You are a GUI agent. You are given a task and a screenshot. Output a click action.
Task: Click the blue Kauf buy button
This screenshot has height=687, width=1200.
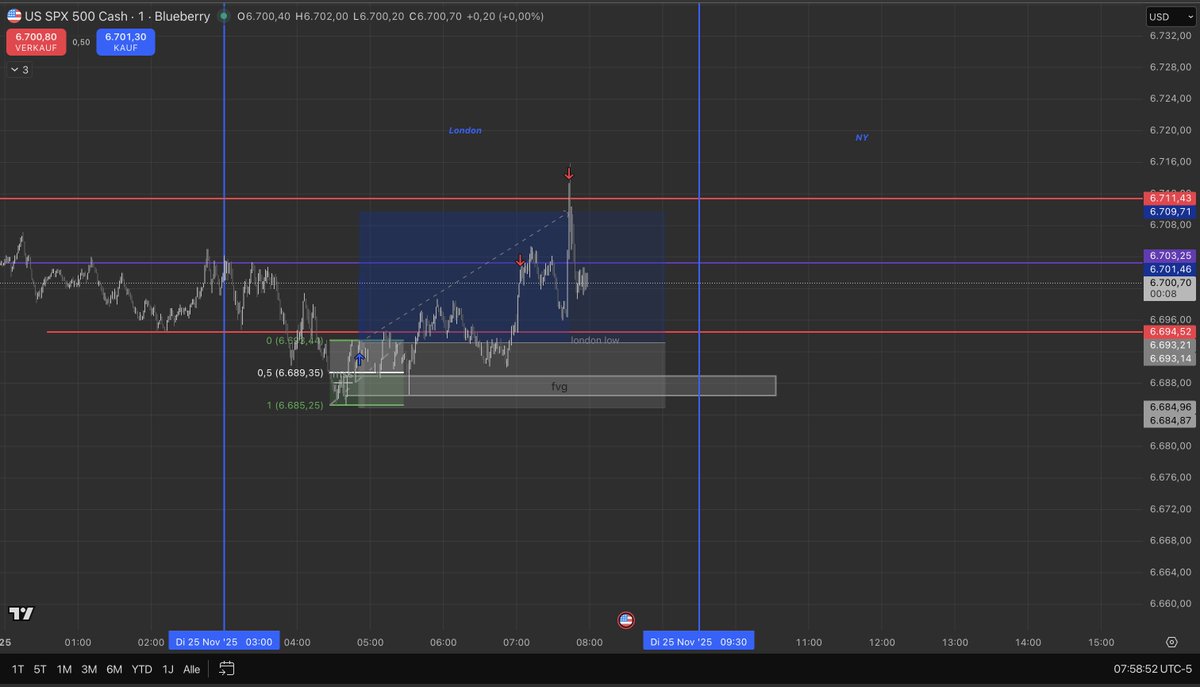tap(126, 42)
